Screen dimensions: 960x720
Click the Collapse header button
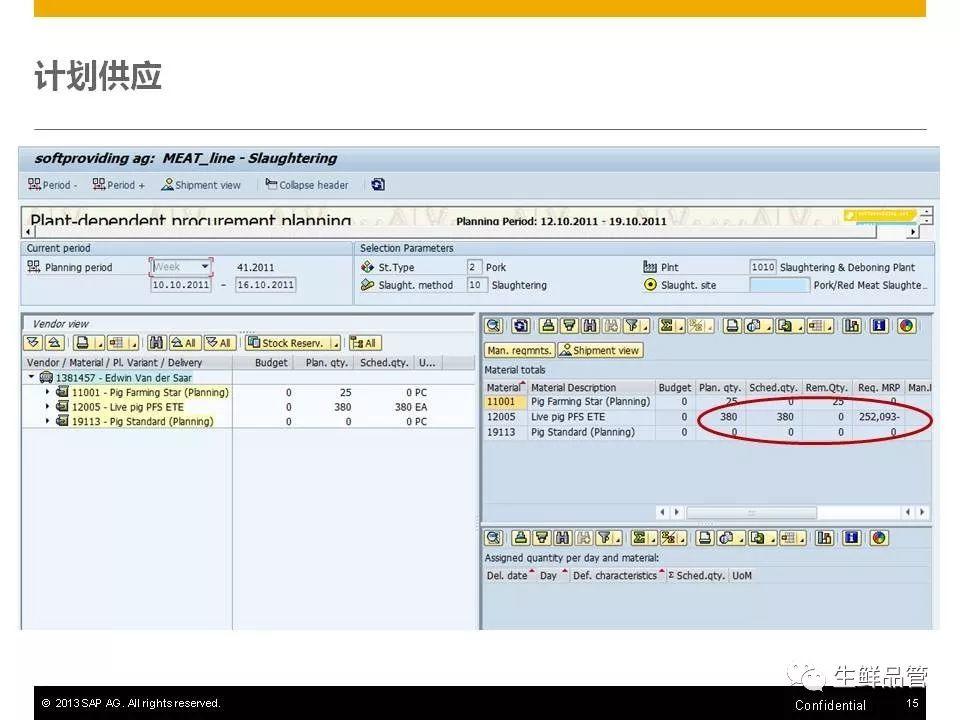307,185
